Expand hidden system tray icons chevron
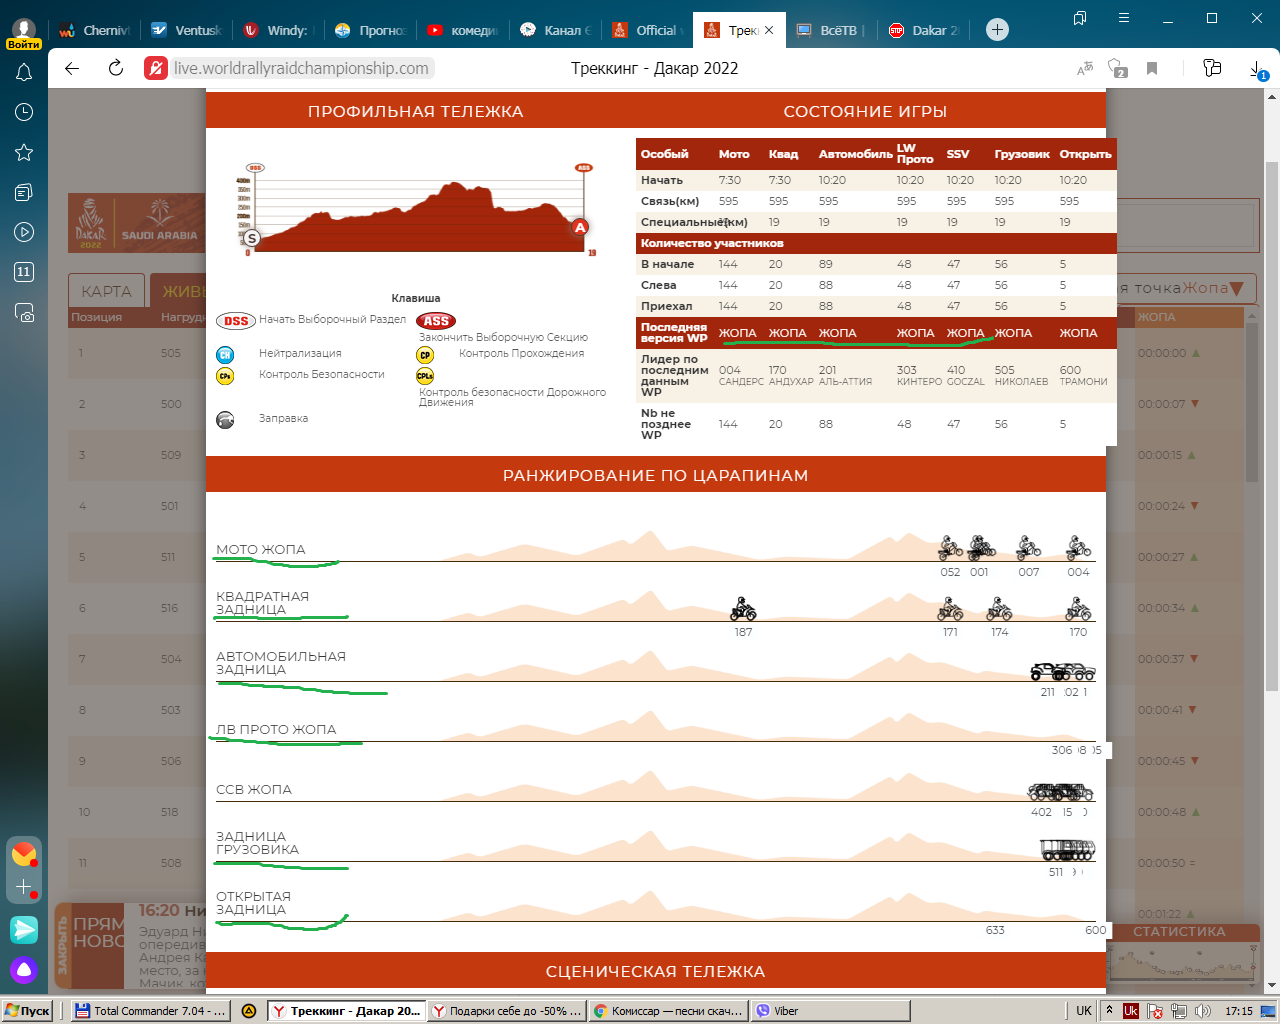The height and width of the screenshot is (1024, 1280). pos(1109,1011)
